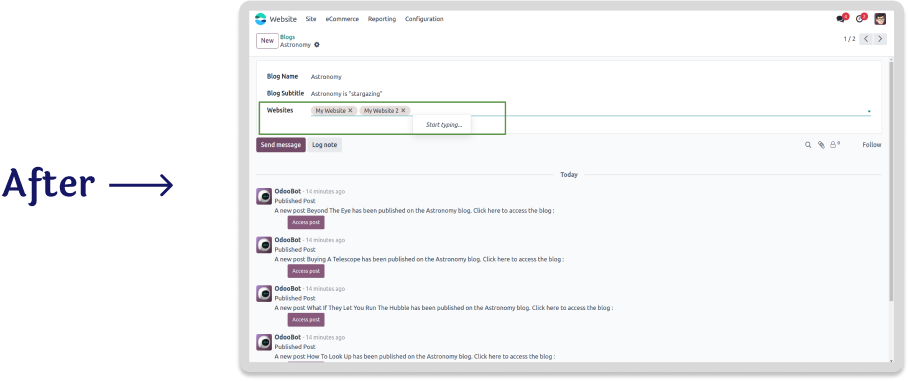Open the messages conversation icon
The width and height of the screenshot is (908, 381).
[840, 19]
